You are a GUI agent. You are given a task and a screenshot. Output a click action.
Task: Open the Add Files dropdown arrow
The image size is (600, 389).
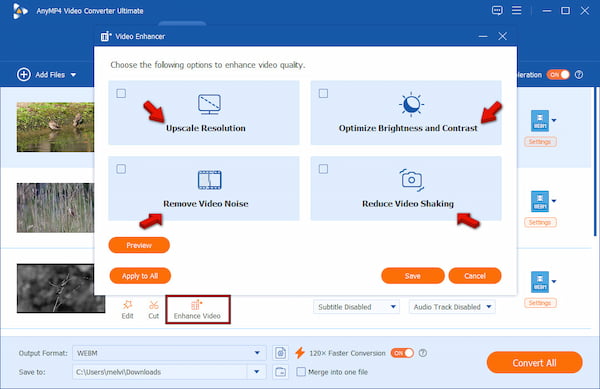[x=73, y=75]
